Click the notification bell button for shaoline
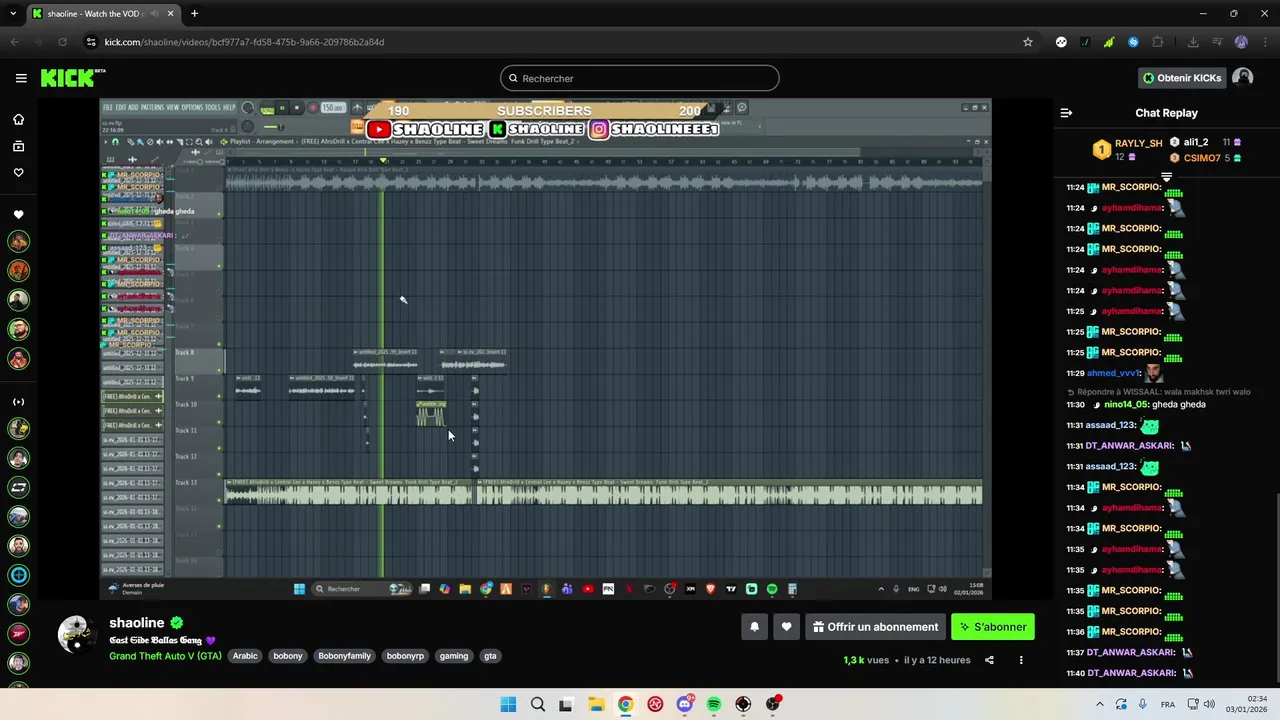The image size is (1280, 720). point(754,627)
